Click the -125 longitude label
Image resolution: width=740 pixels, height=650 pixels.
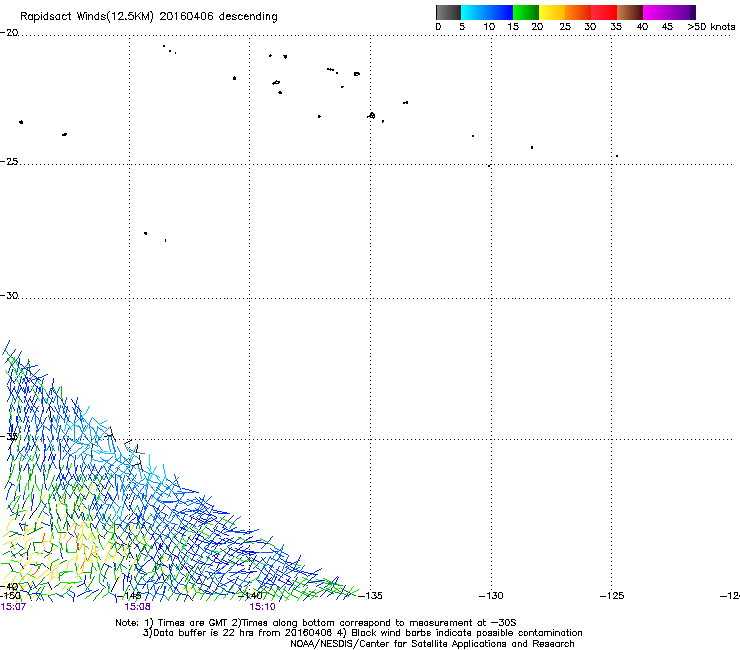point(612,596)
